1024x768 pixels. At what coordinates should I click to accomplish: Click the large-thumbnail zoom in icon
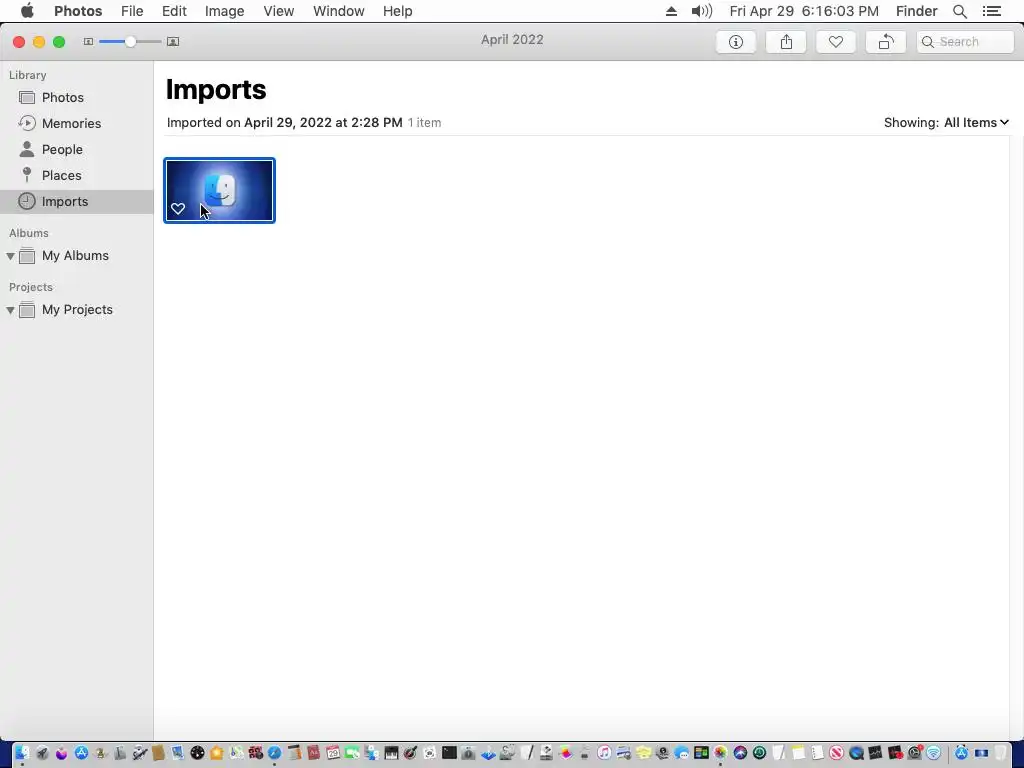pyautogui.click(x=173, y=42)
